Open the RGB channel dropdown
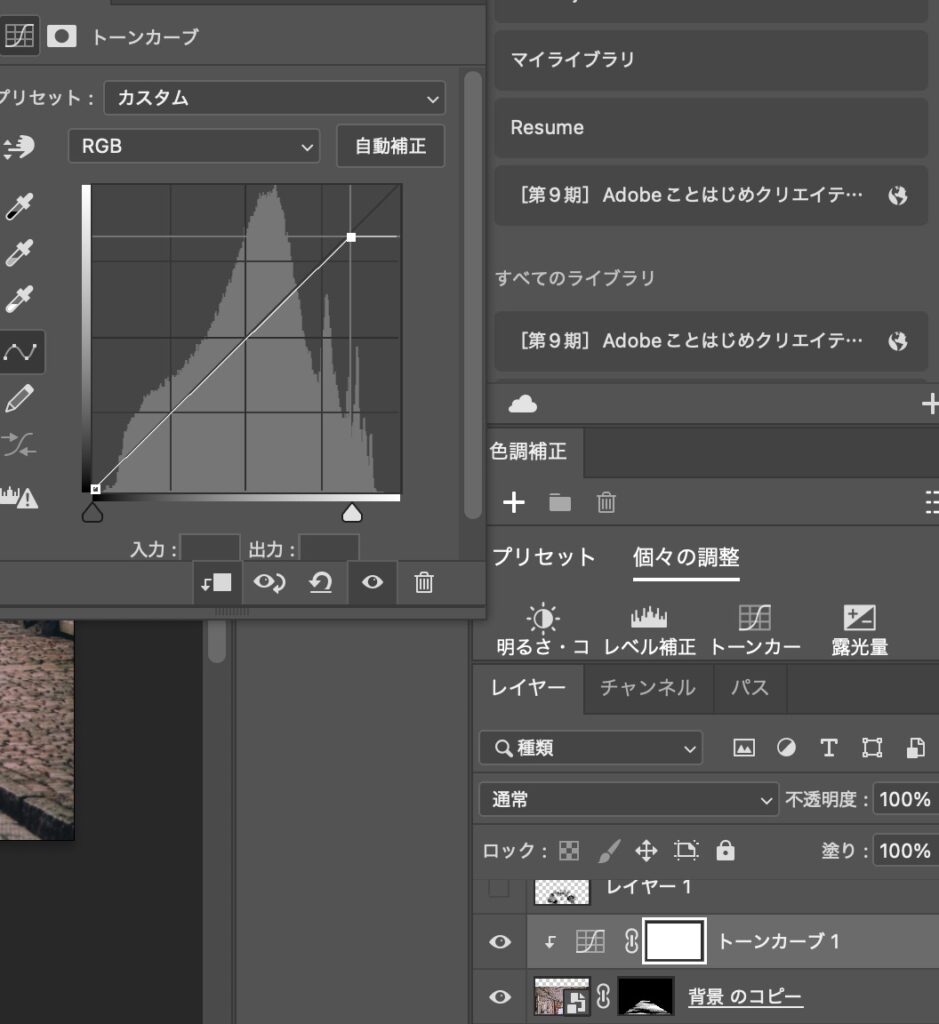The width and height of the screenshot is (939, 1024). (194, 146)
